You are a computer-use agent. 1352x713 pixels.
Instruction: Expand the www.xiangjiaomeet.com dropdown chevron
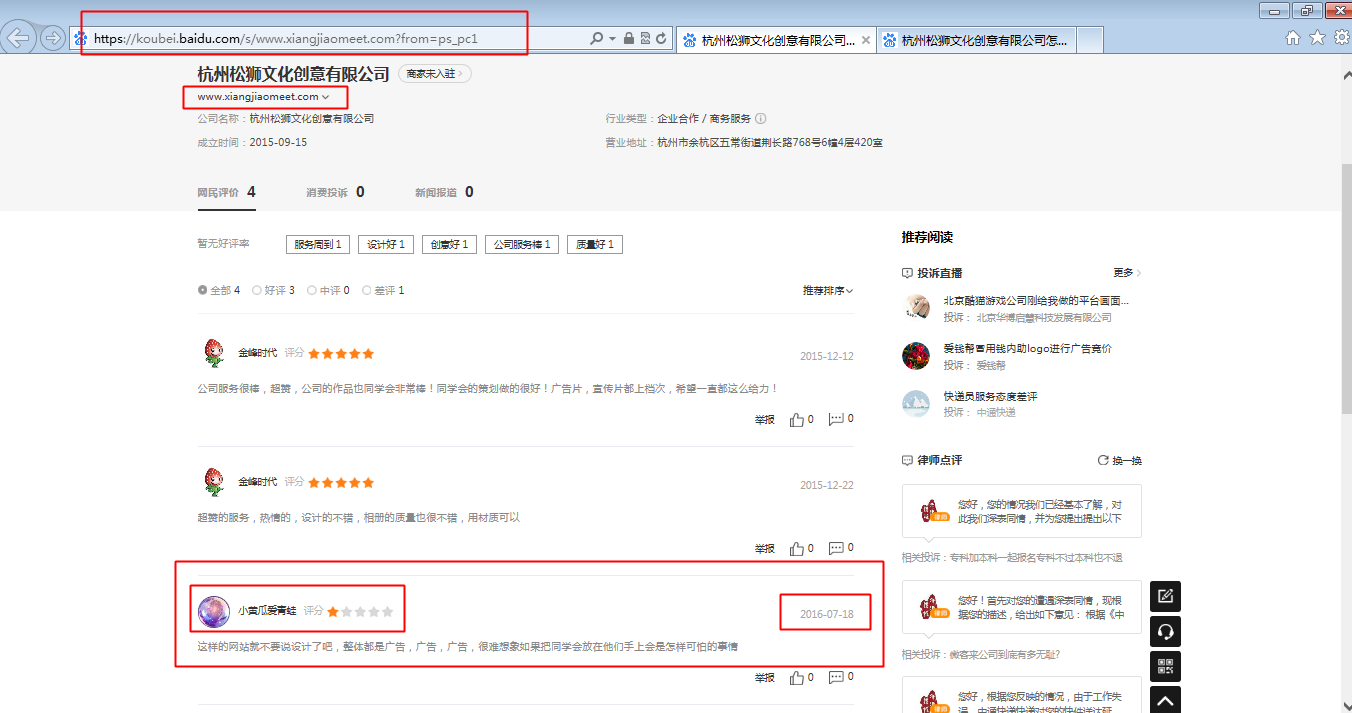point(325,97)
